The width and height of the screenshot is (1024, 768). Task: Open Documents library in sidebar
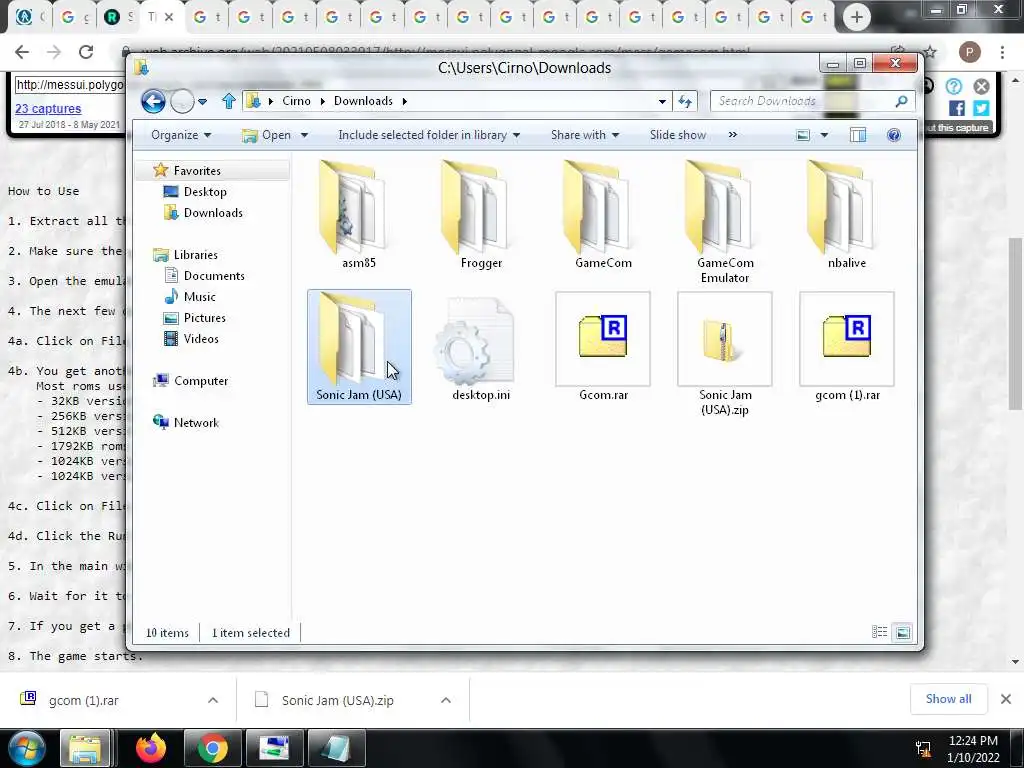pyautogui.click(x=214, y=276)
